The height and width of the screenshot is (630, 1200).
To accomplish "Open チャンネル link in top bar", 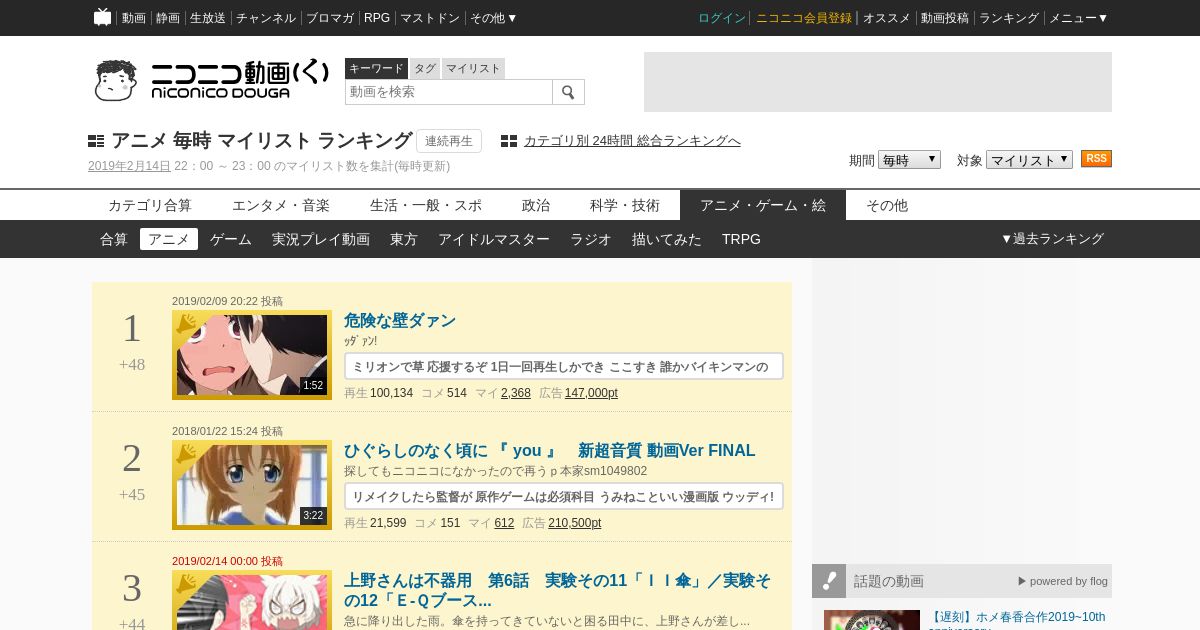I will click(266, 18).
